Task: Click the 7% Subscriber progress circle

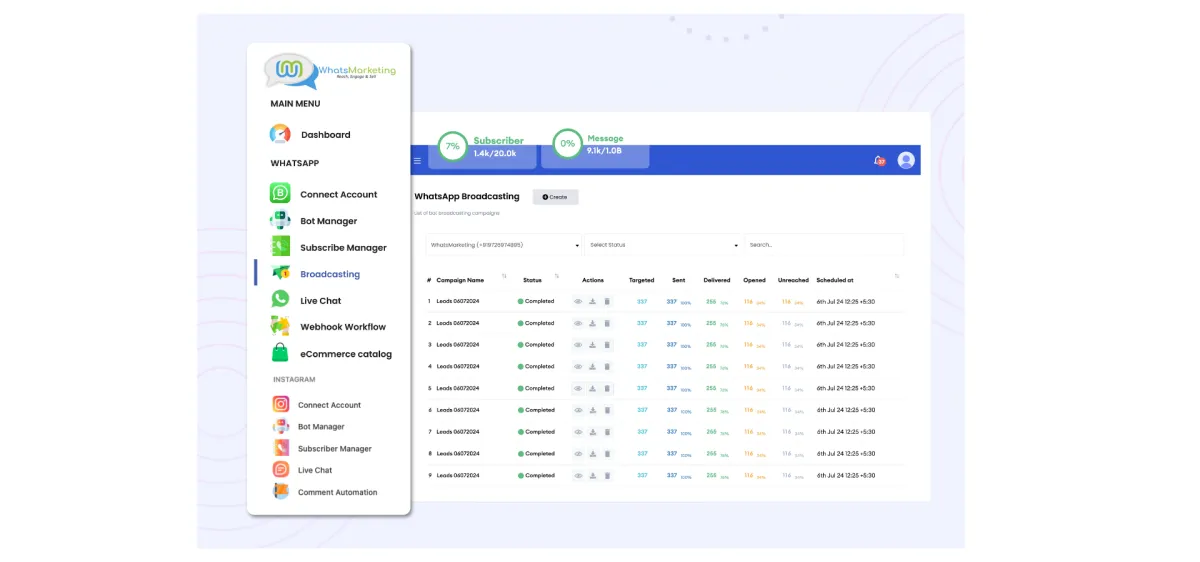Action: 453,146
